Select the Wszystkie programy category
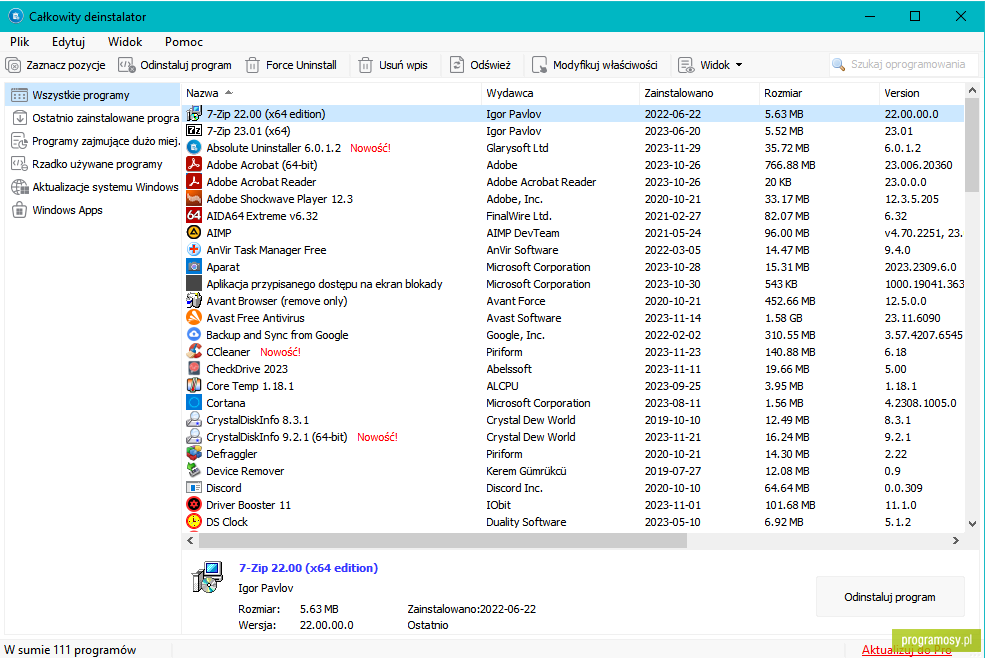This screenshot has height=658, width=987. 93,95
